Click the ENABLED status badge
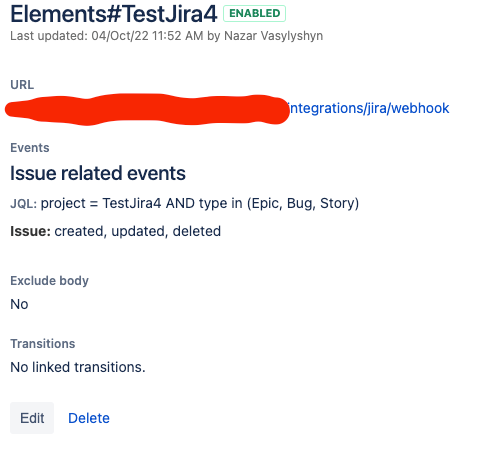The width and height of the screenshot is (480, 457). [x=254, y=13]
